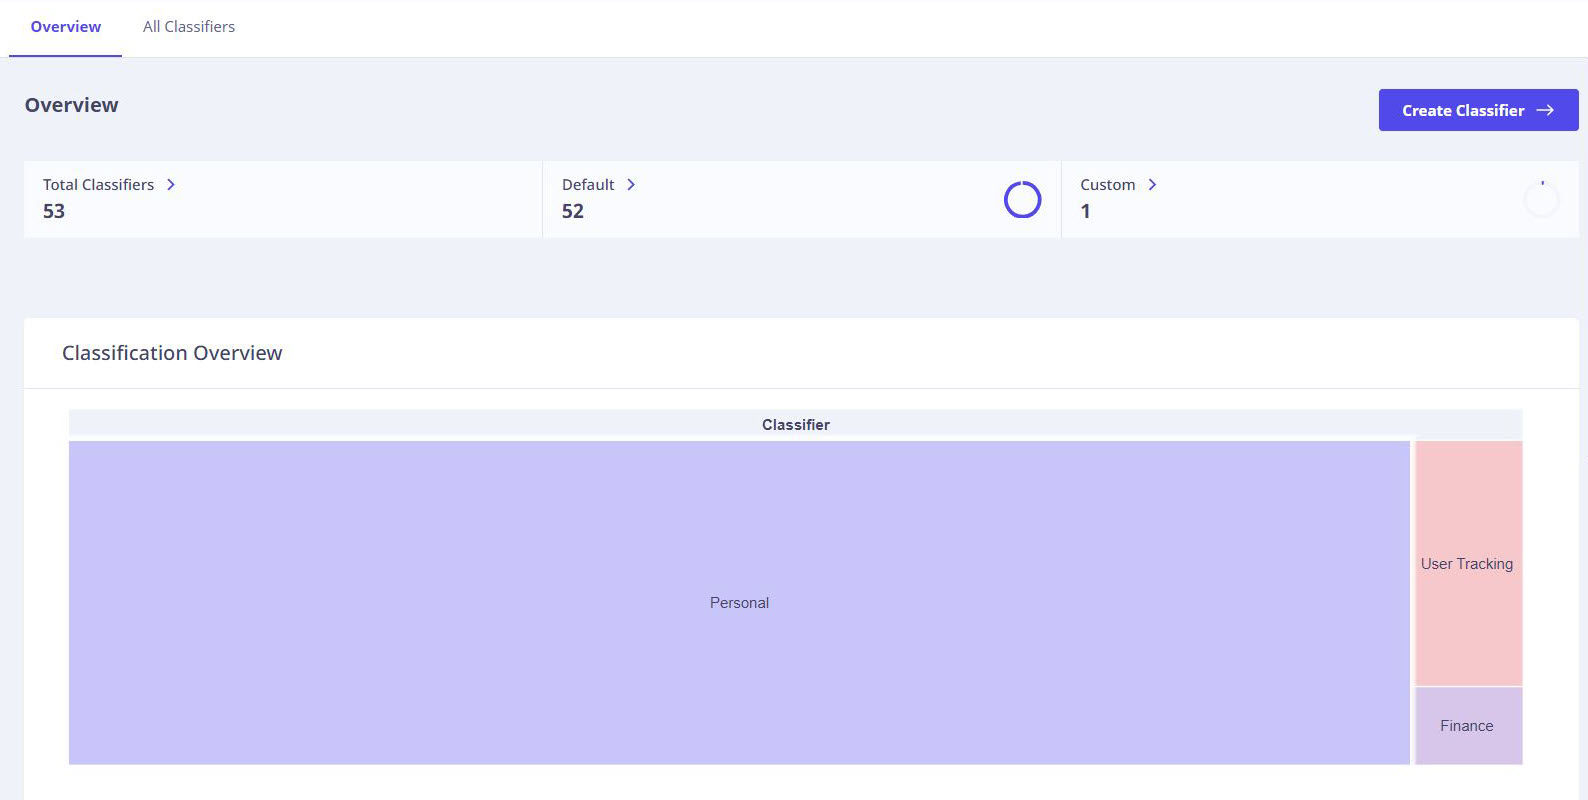Select the Finance treemap block
This screenshot has width=1588, height=800.
1468,726
